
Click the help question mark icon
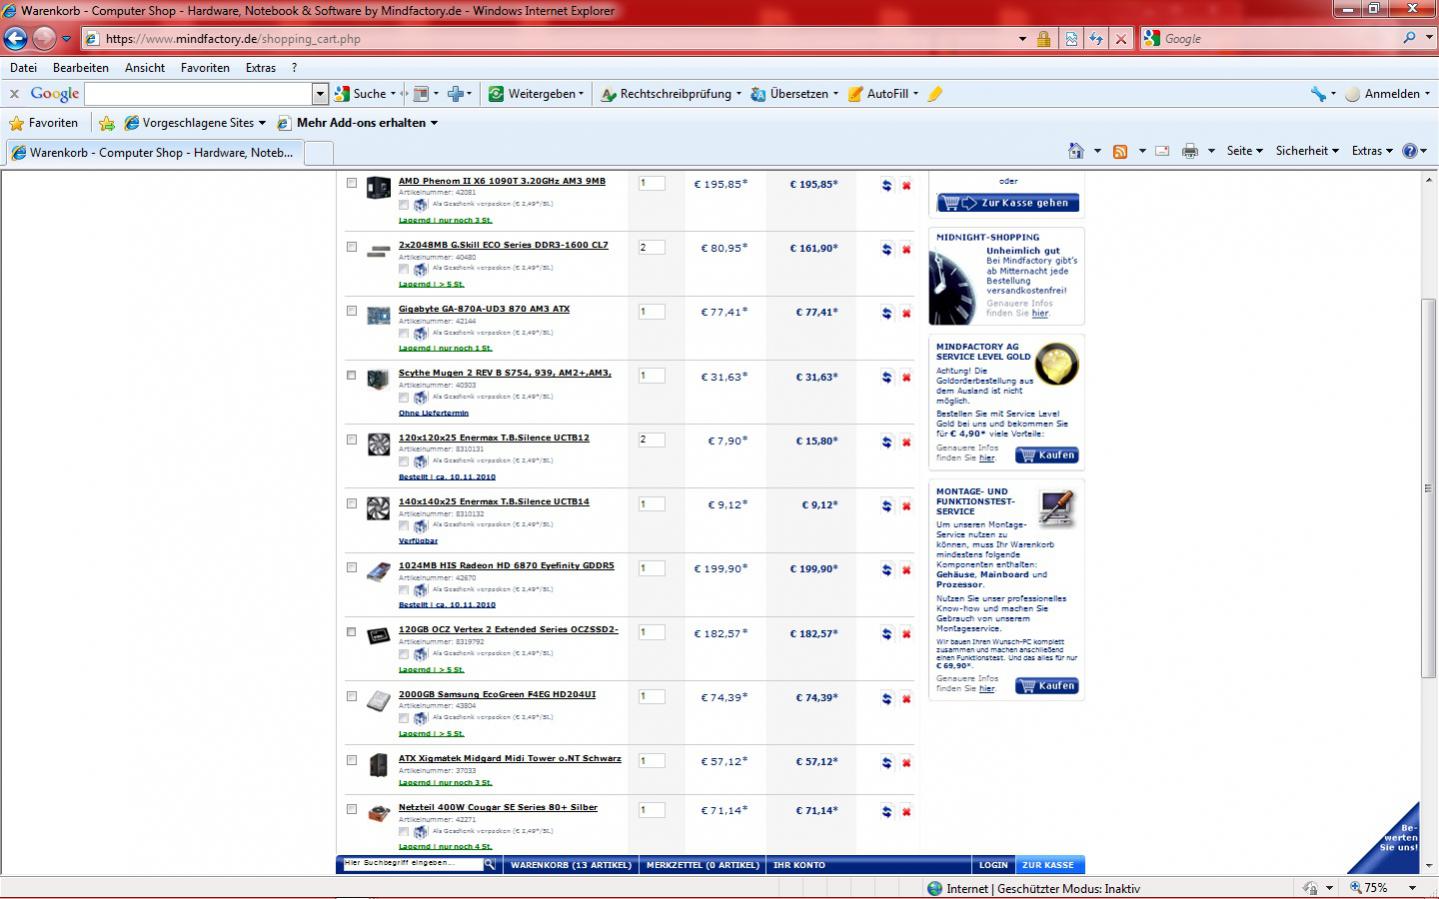coord(1410,151)
